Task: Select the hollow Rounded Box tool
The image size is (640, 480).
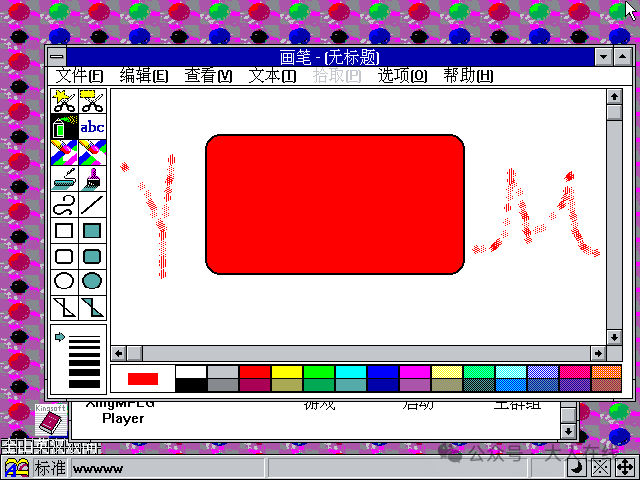Action: [64, 257]
